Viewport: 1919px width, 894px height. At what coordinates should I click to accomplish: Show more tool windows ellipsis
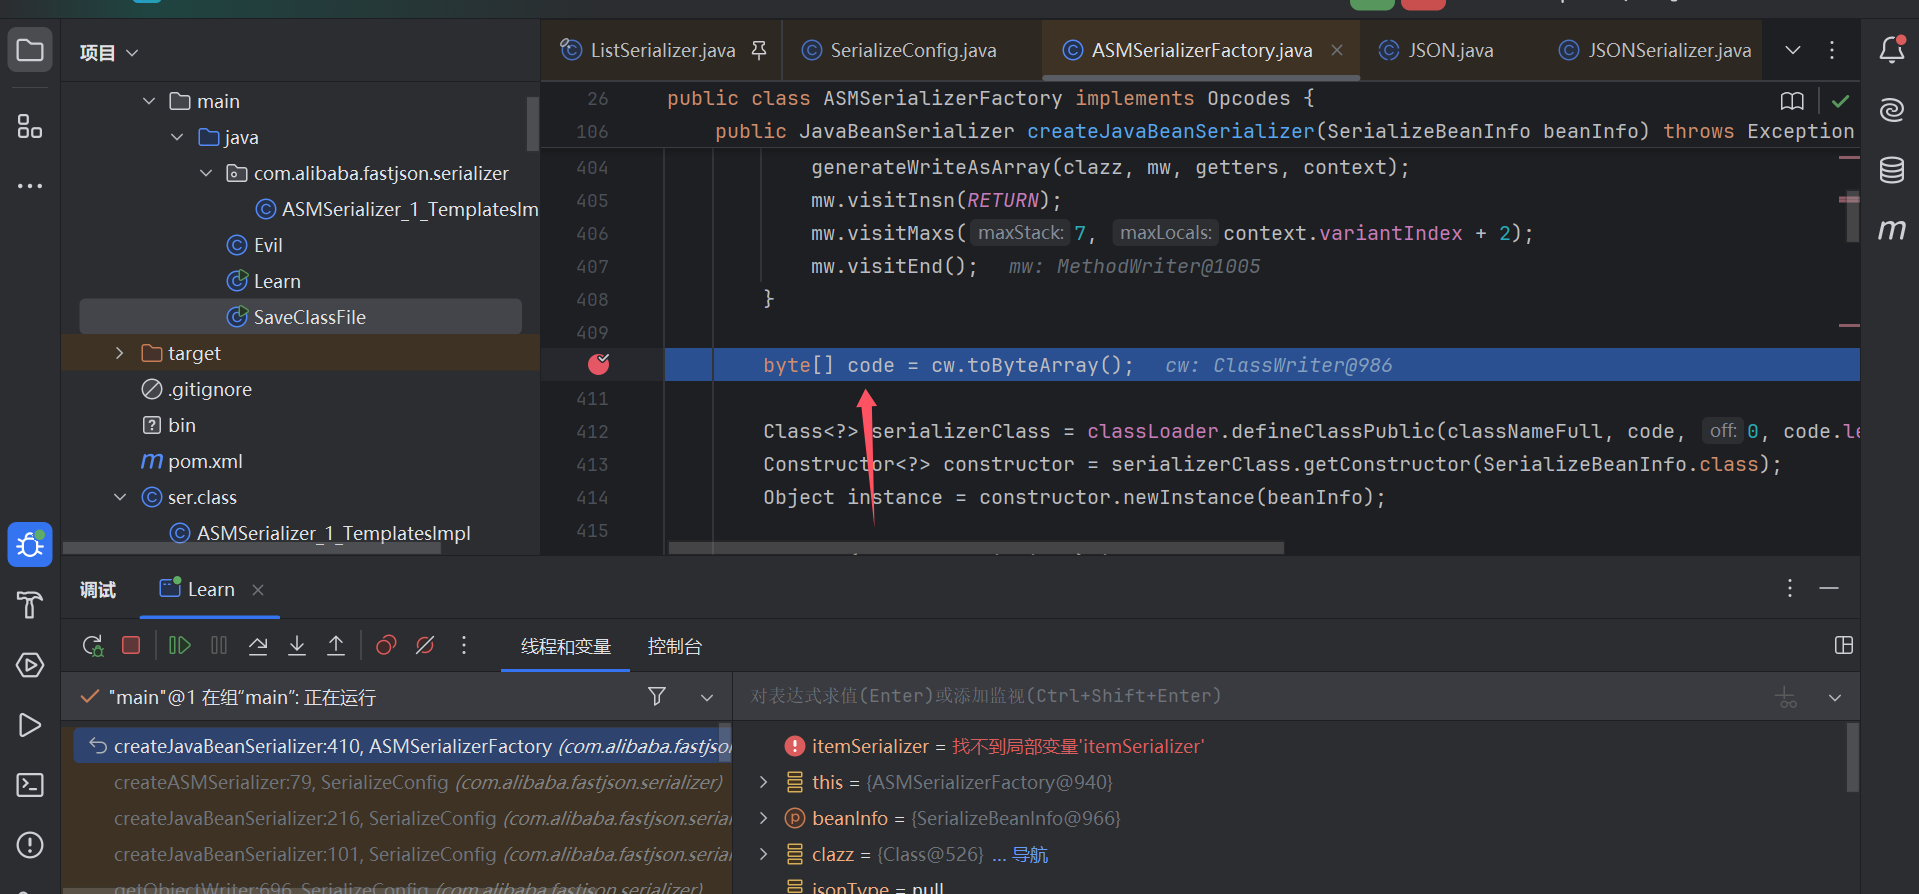coord(30,186)
